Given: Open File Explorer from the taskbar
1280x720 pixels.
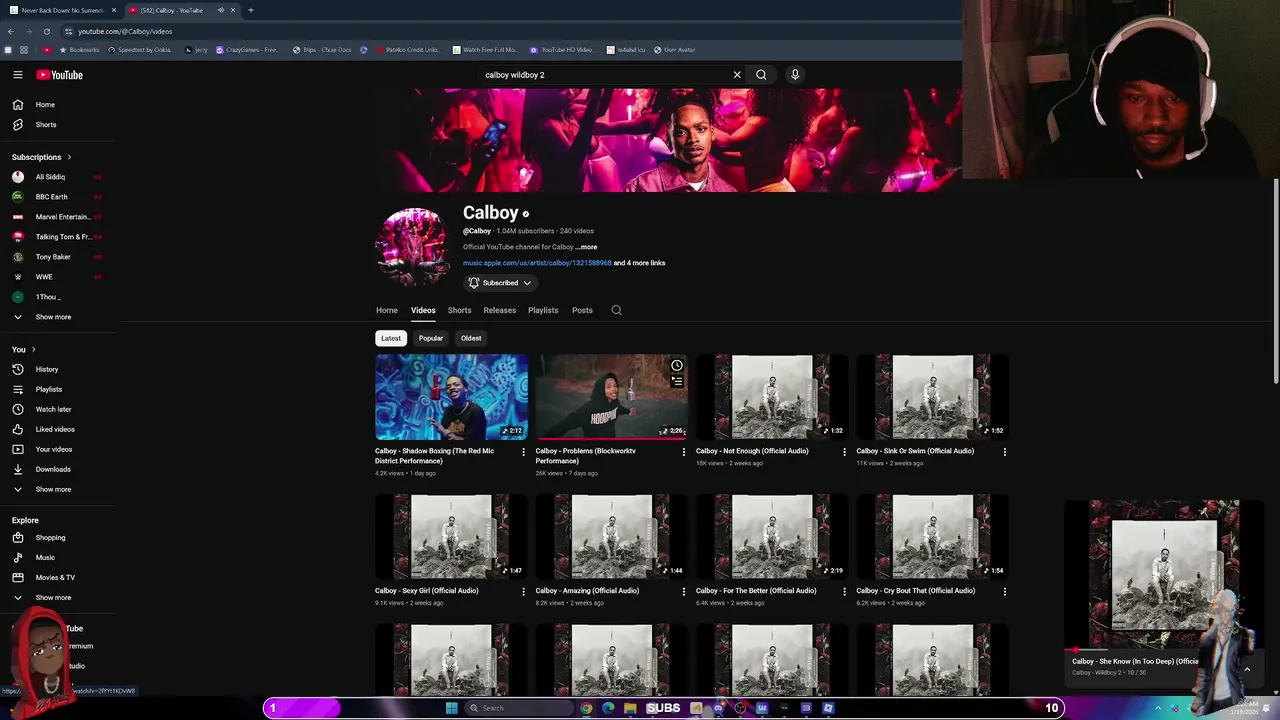Looking at the screenshot, I should 630,708.
